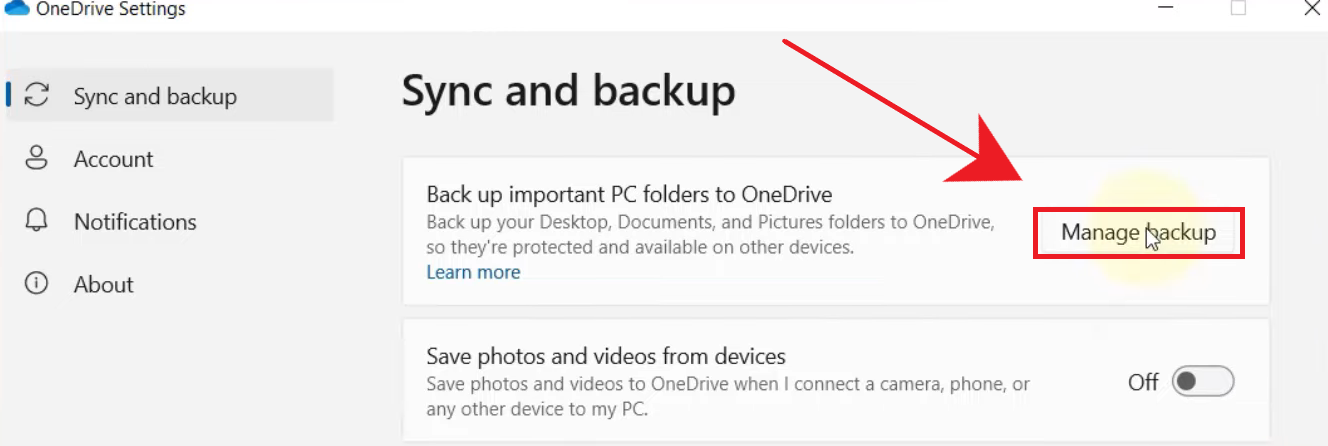The image size is (1328, 446).
Task: Select the Sync and backup sidebar label
Action: [x=155, y=97]
